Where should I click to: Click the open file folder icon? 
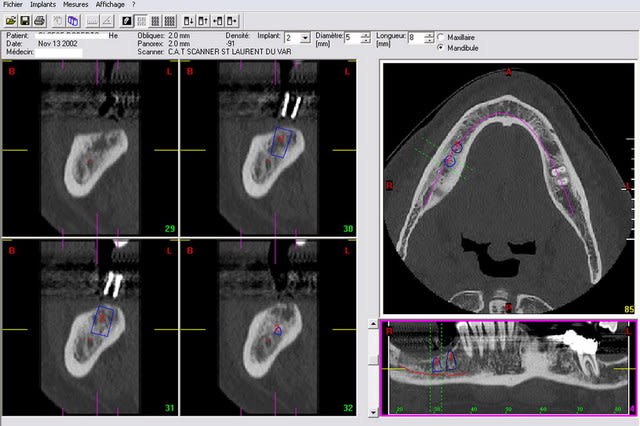coord(10,20)
